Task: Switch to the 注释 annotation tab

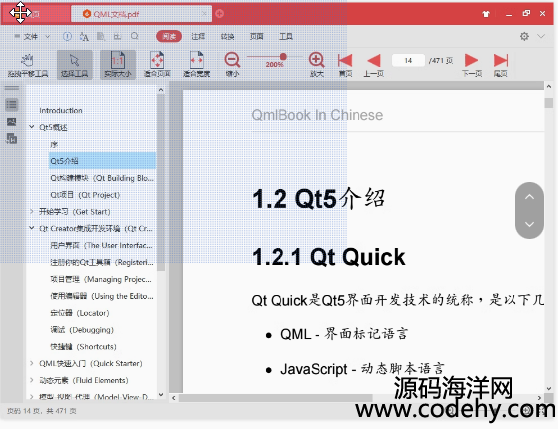Action: point(198,36)
